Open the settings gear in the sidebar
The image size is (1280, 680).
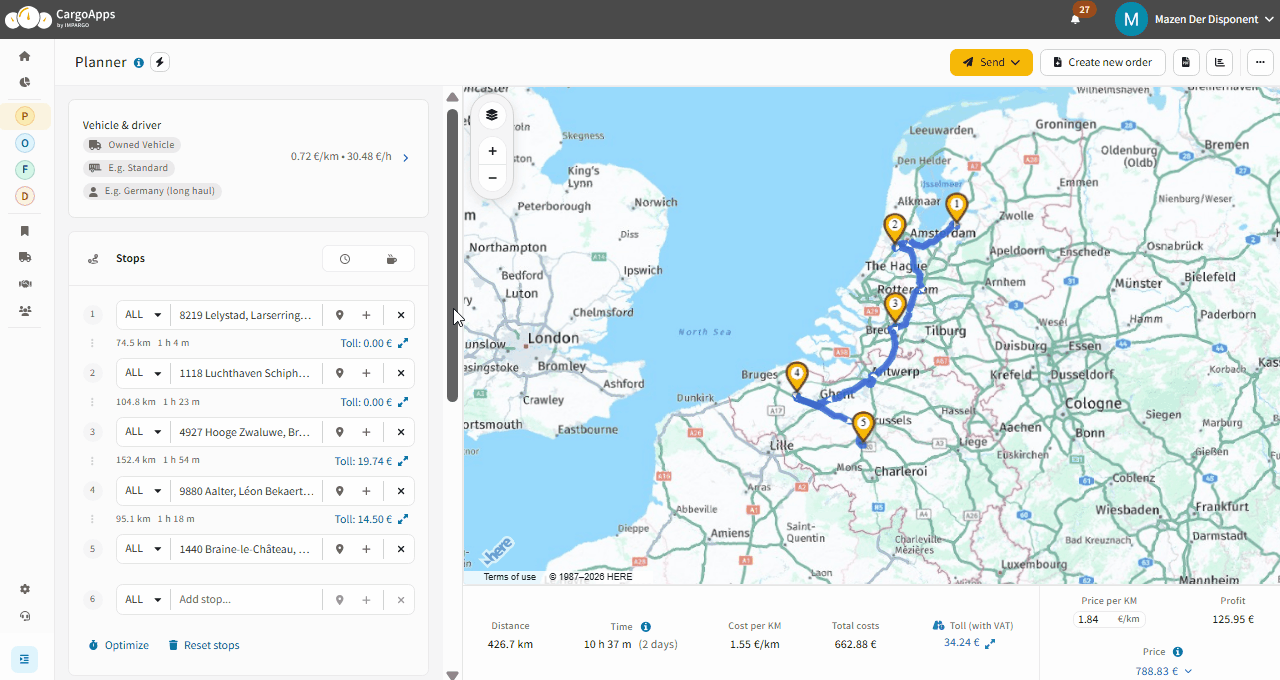[25, 589]
